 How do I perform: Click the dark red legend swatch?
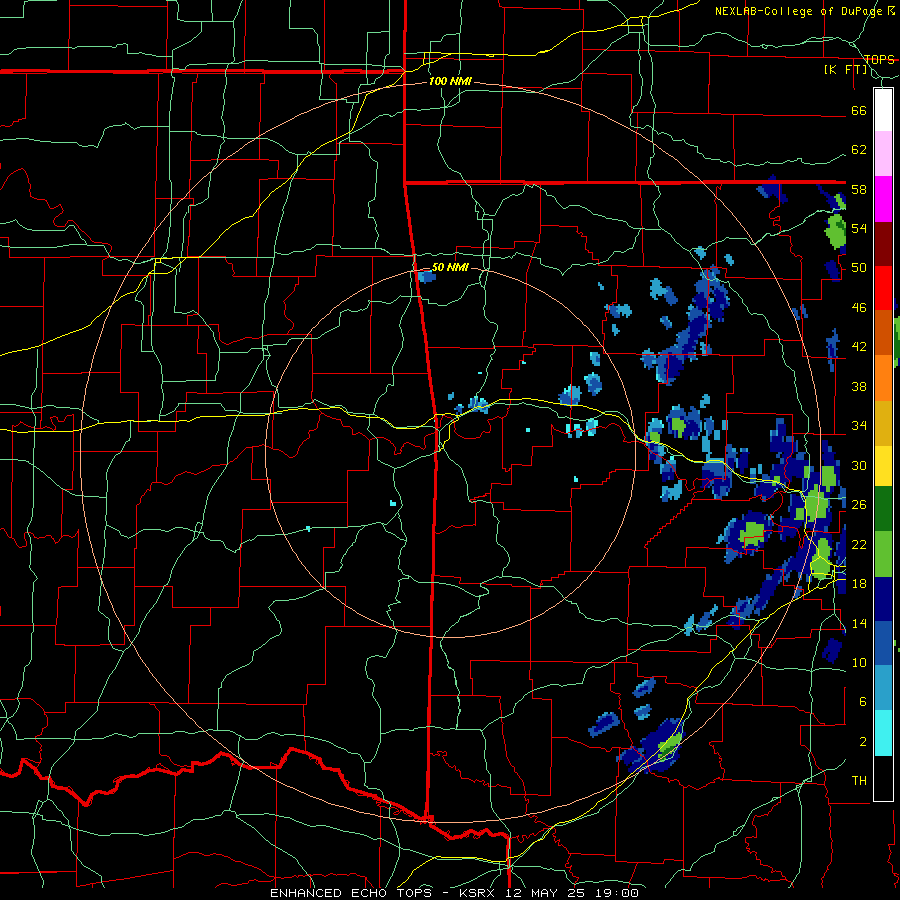pyautogui.click(x=883, y=244)
